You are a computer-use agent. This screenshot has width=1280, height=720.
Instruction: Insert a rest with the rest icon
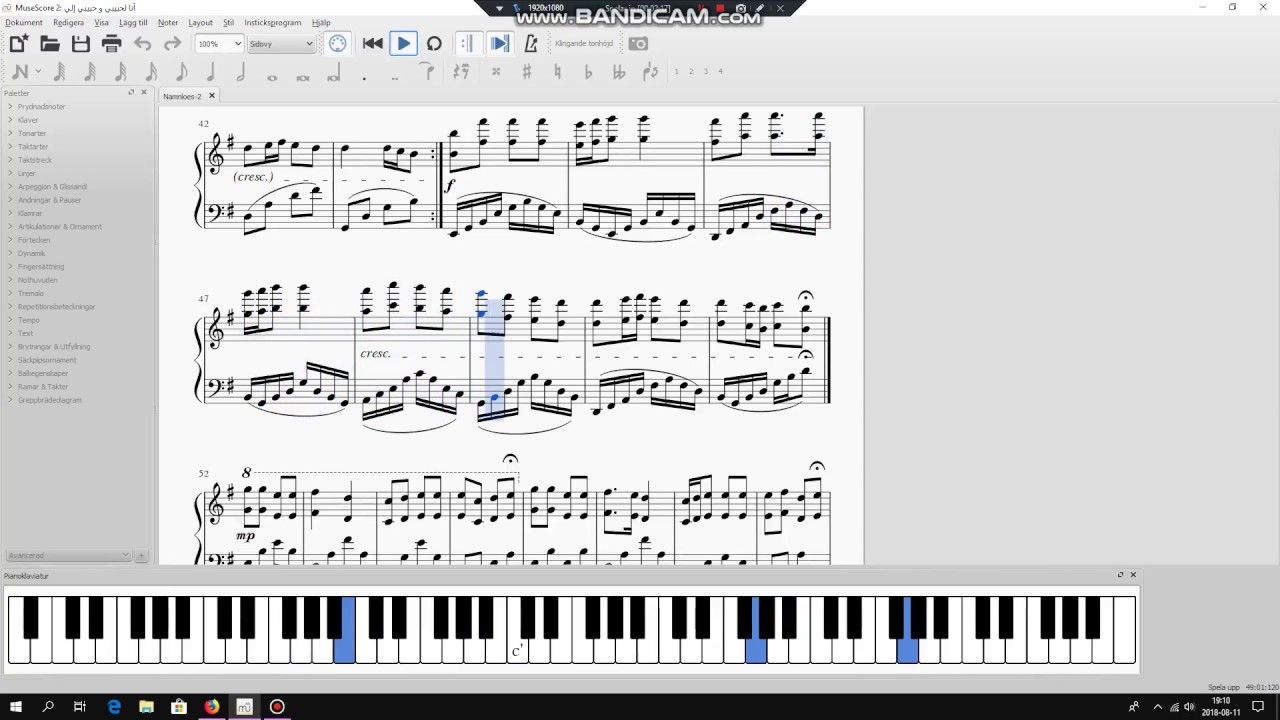click(x=461, y=72)
